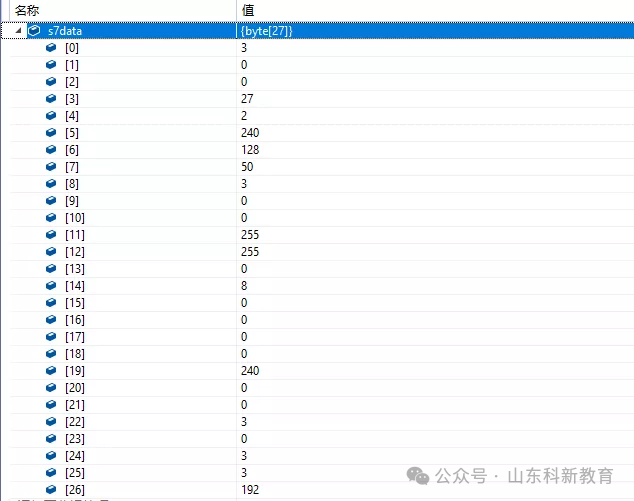Select the element name [26]
The width and height of the screenshot is (634, 501).
coord(75,489)
